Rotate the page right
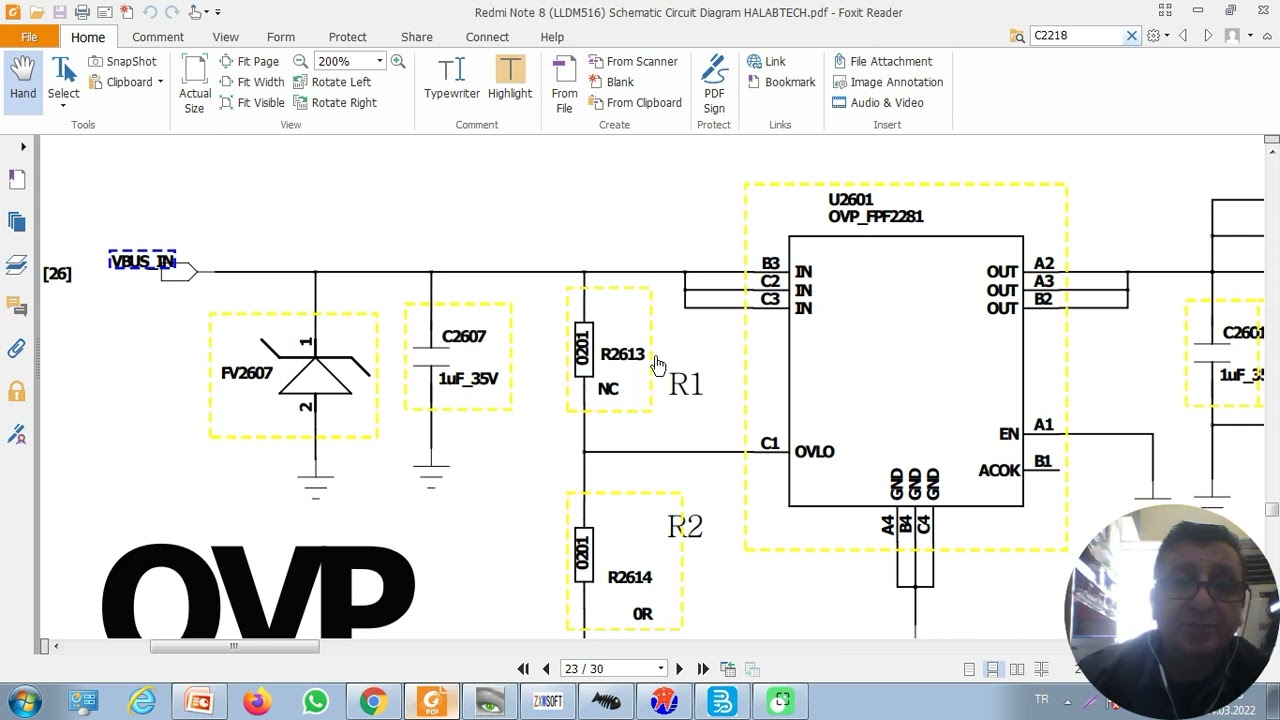Viewport: 1280px width, 720px height. click(335, 102)
